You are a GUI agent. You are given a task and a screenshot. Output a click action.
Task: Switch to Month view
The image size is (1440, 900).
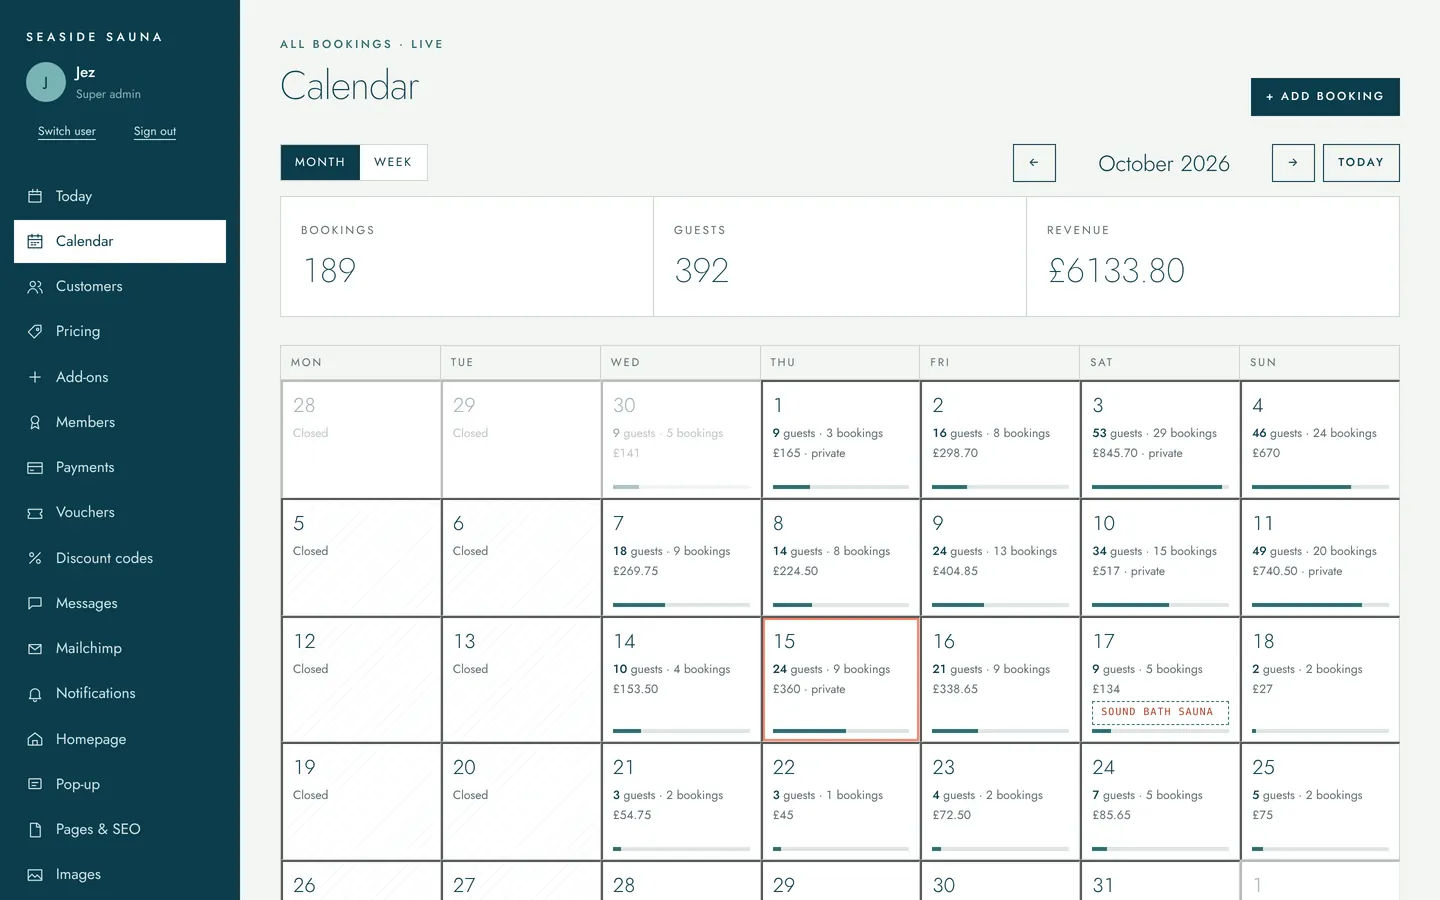tap(320, 162)
